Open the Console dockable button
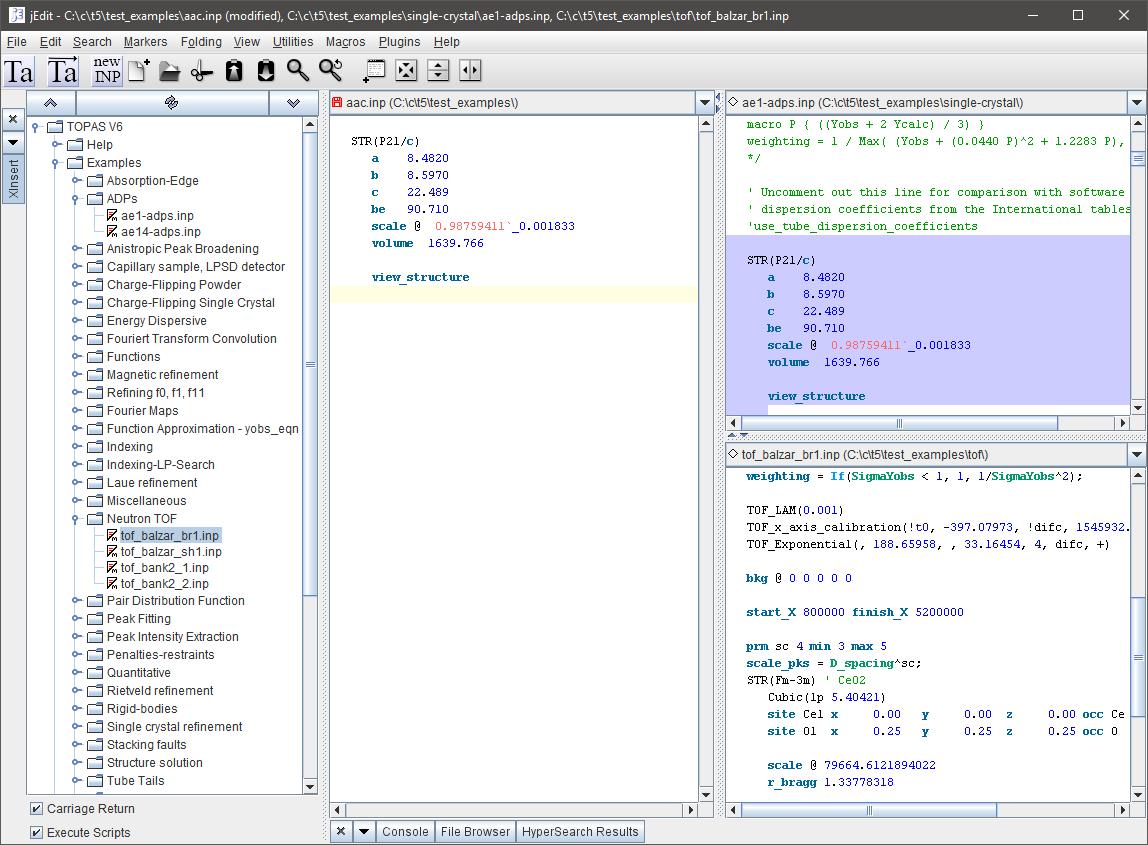Viewport: 1148px width, 845px height. (405, 832)
